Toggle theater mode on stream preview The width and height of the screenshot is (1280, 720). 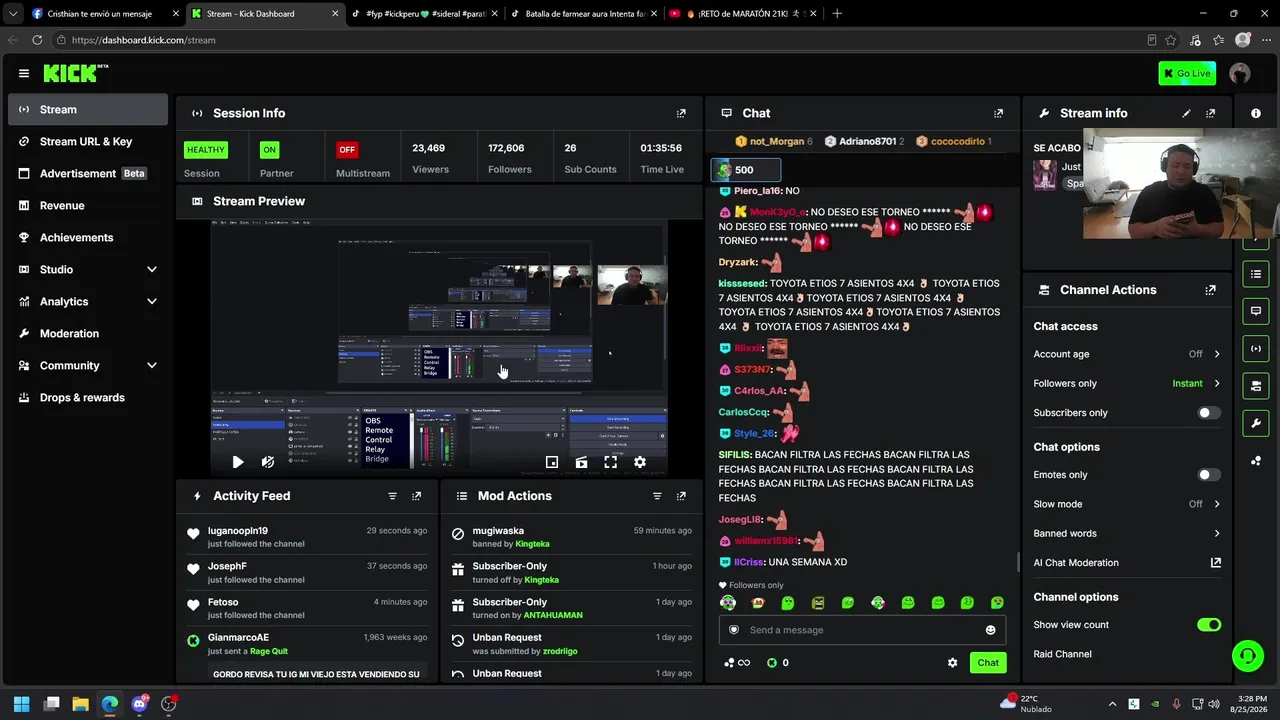pyautogui.click(x=581, y=462)
